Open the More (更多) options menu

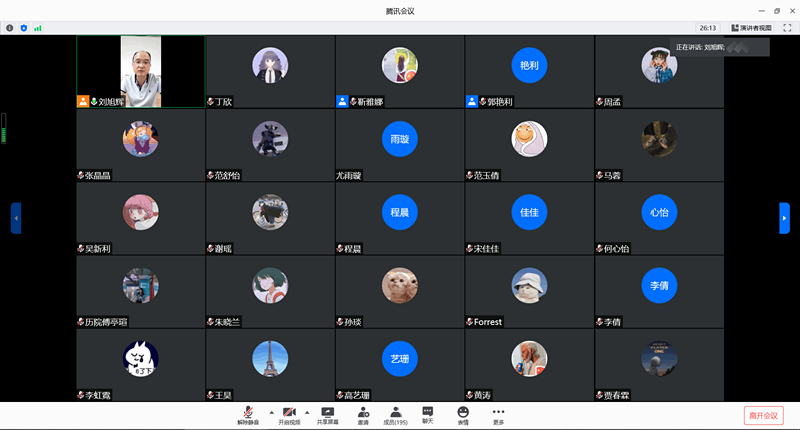[498, 414]
